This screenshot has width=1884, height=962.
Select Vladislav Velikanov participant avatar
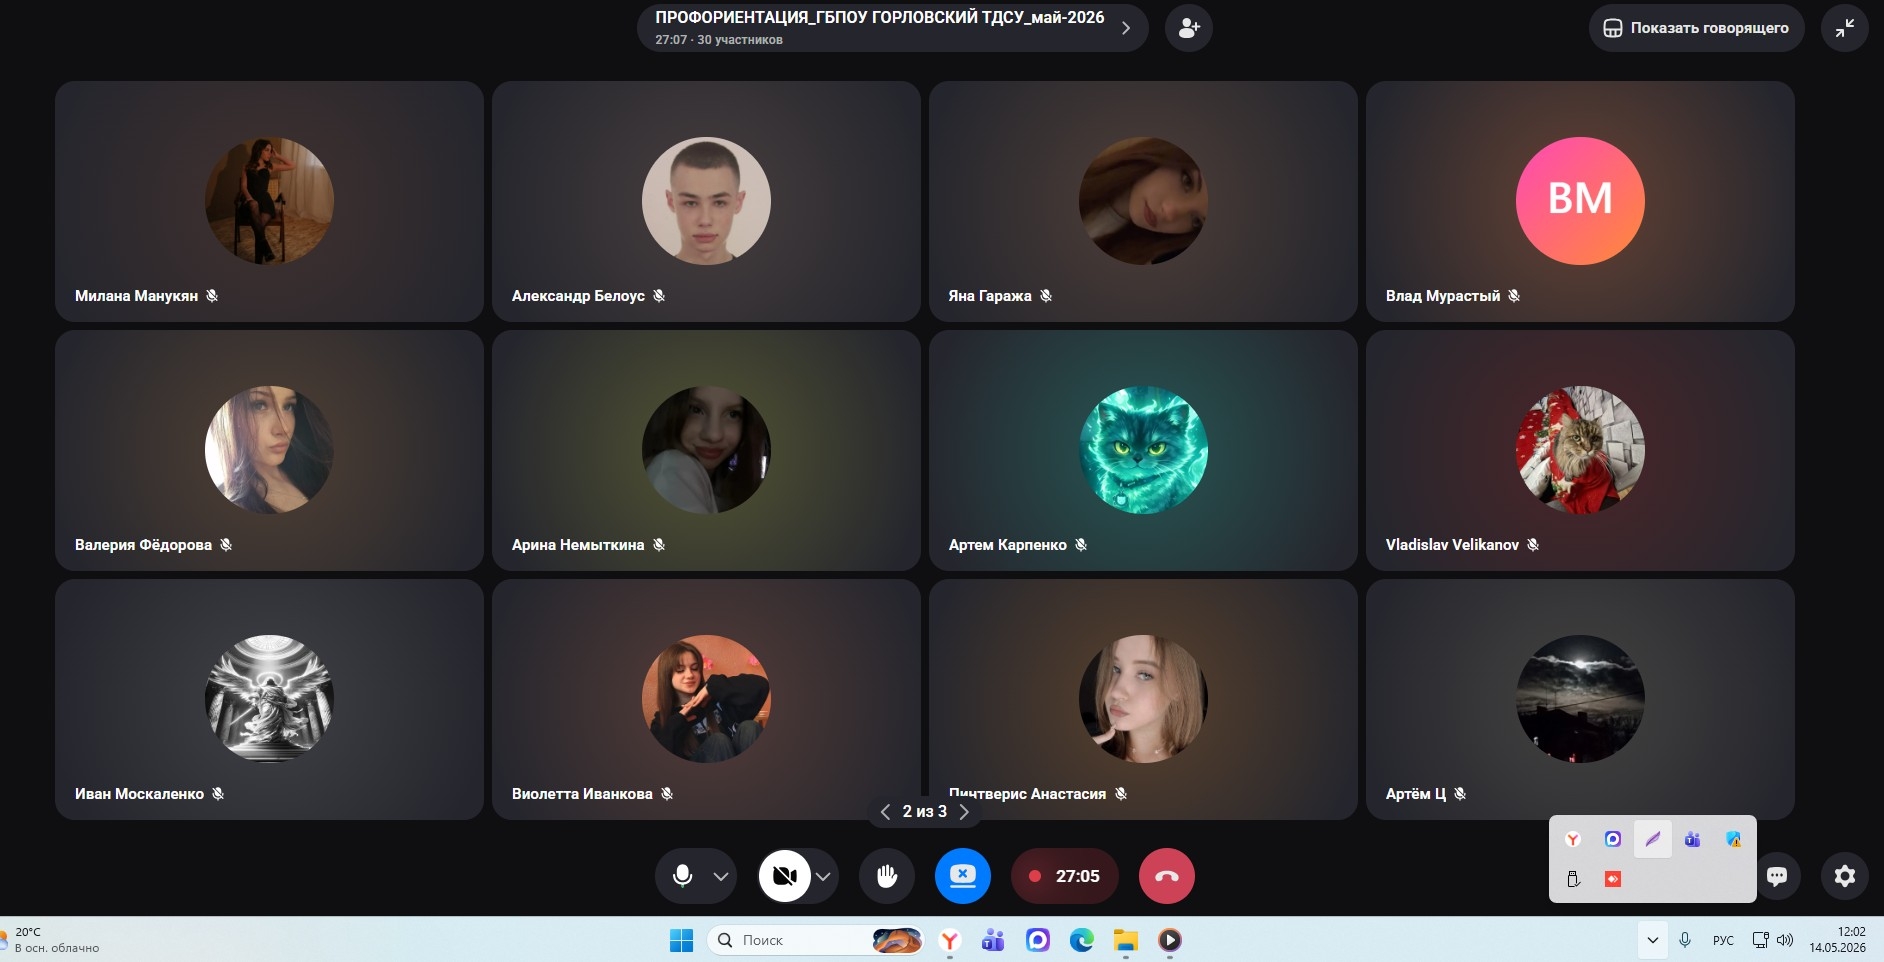(1580, 450)
